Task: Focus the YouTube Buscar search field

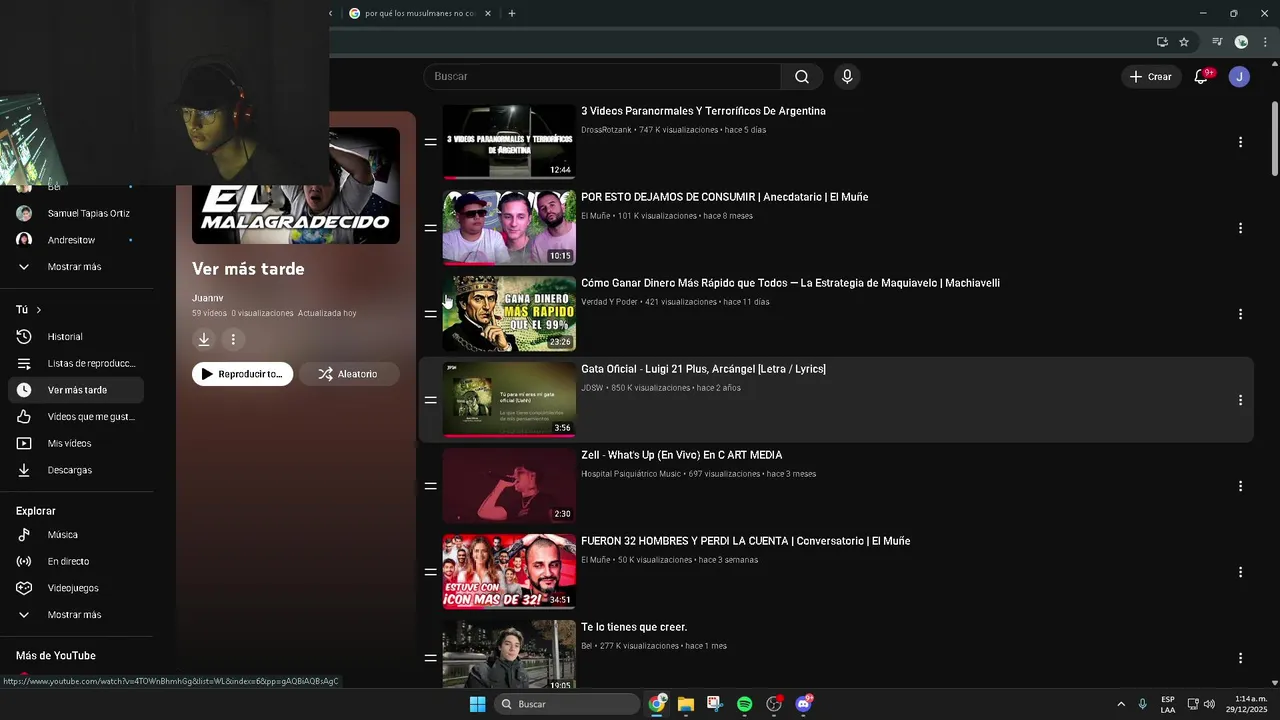Action: coord(602,77)
